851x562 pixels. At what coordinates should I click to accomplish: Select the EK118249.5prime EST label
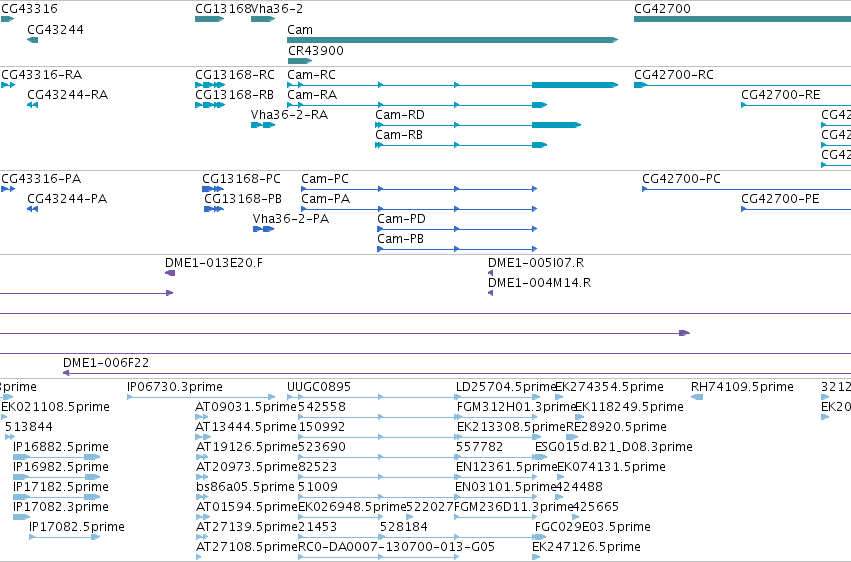pyautogui.click(x=630, y=407)
